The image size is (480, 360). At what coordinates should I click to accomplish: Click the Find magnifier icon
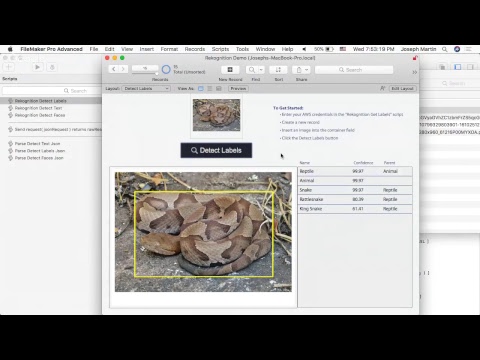(252, 69)
